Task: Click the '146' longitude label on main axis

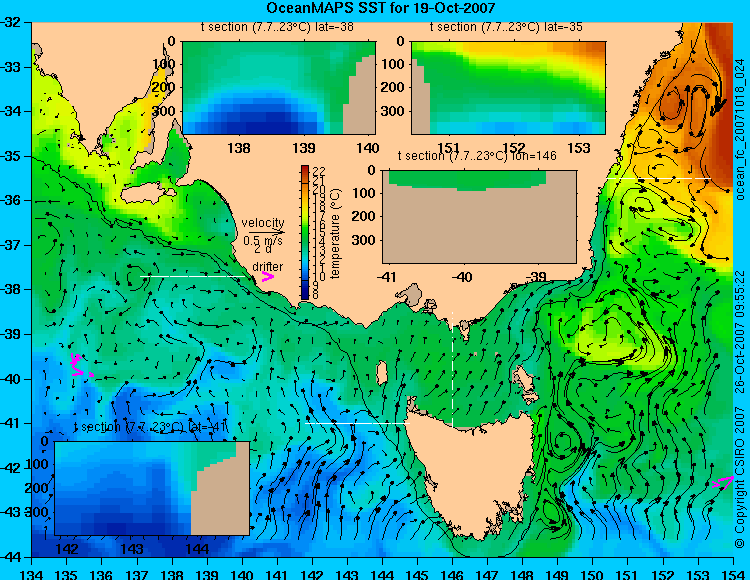Action: [x=452, y=573]
